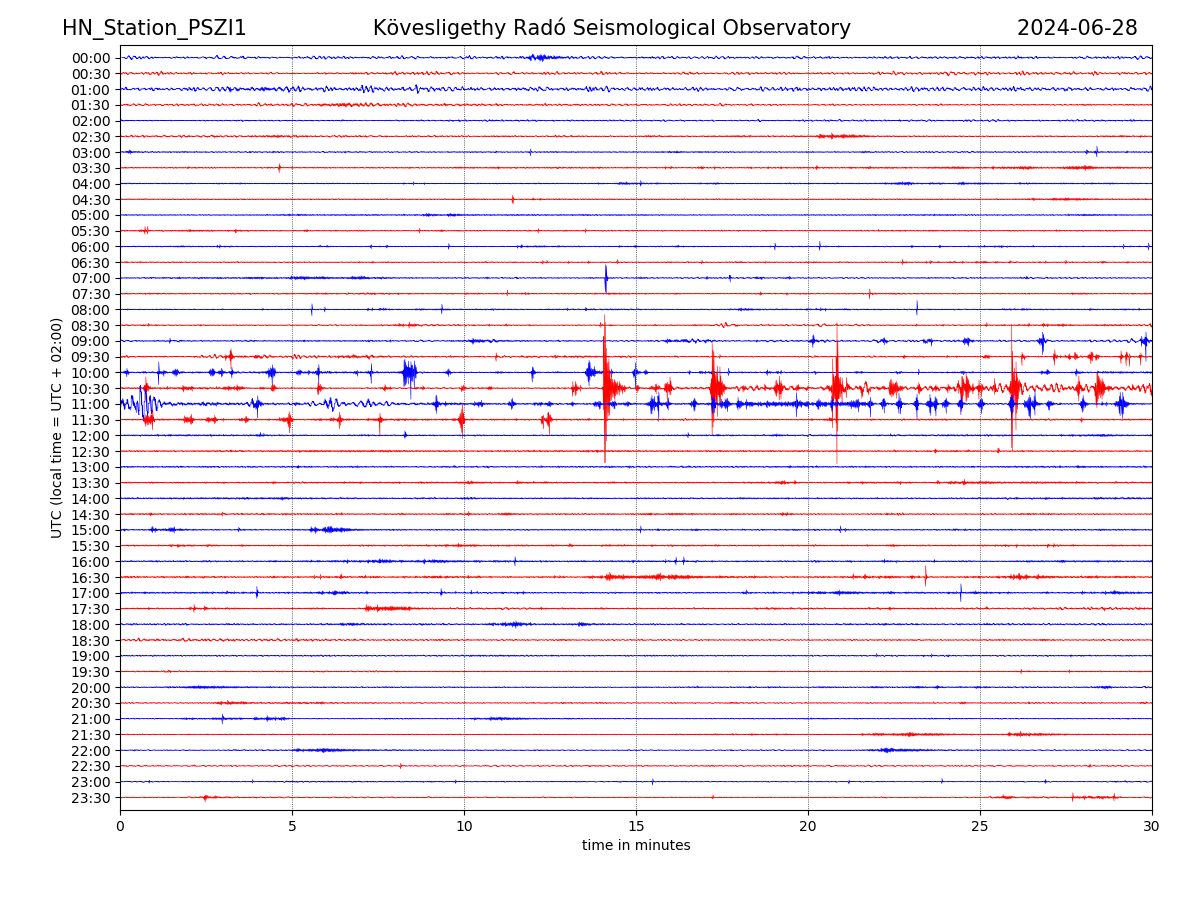
Task: Click the 25 tick on the x-axis
Action: (x=980, y=826)
